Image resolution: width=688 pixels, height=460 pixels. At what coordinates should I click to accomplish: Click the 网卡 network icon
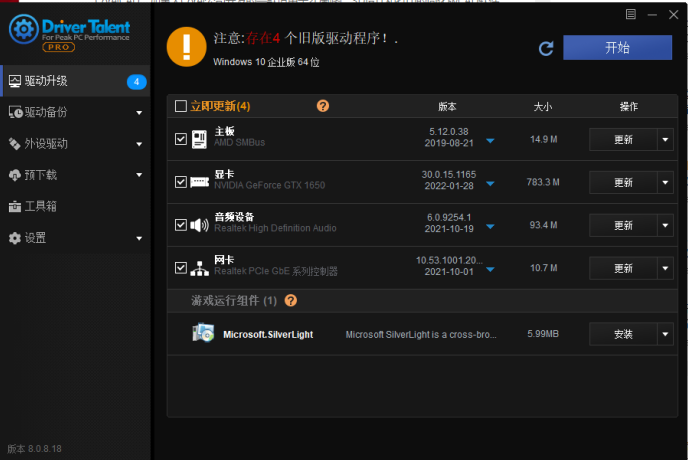point(200,268)
